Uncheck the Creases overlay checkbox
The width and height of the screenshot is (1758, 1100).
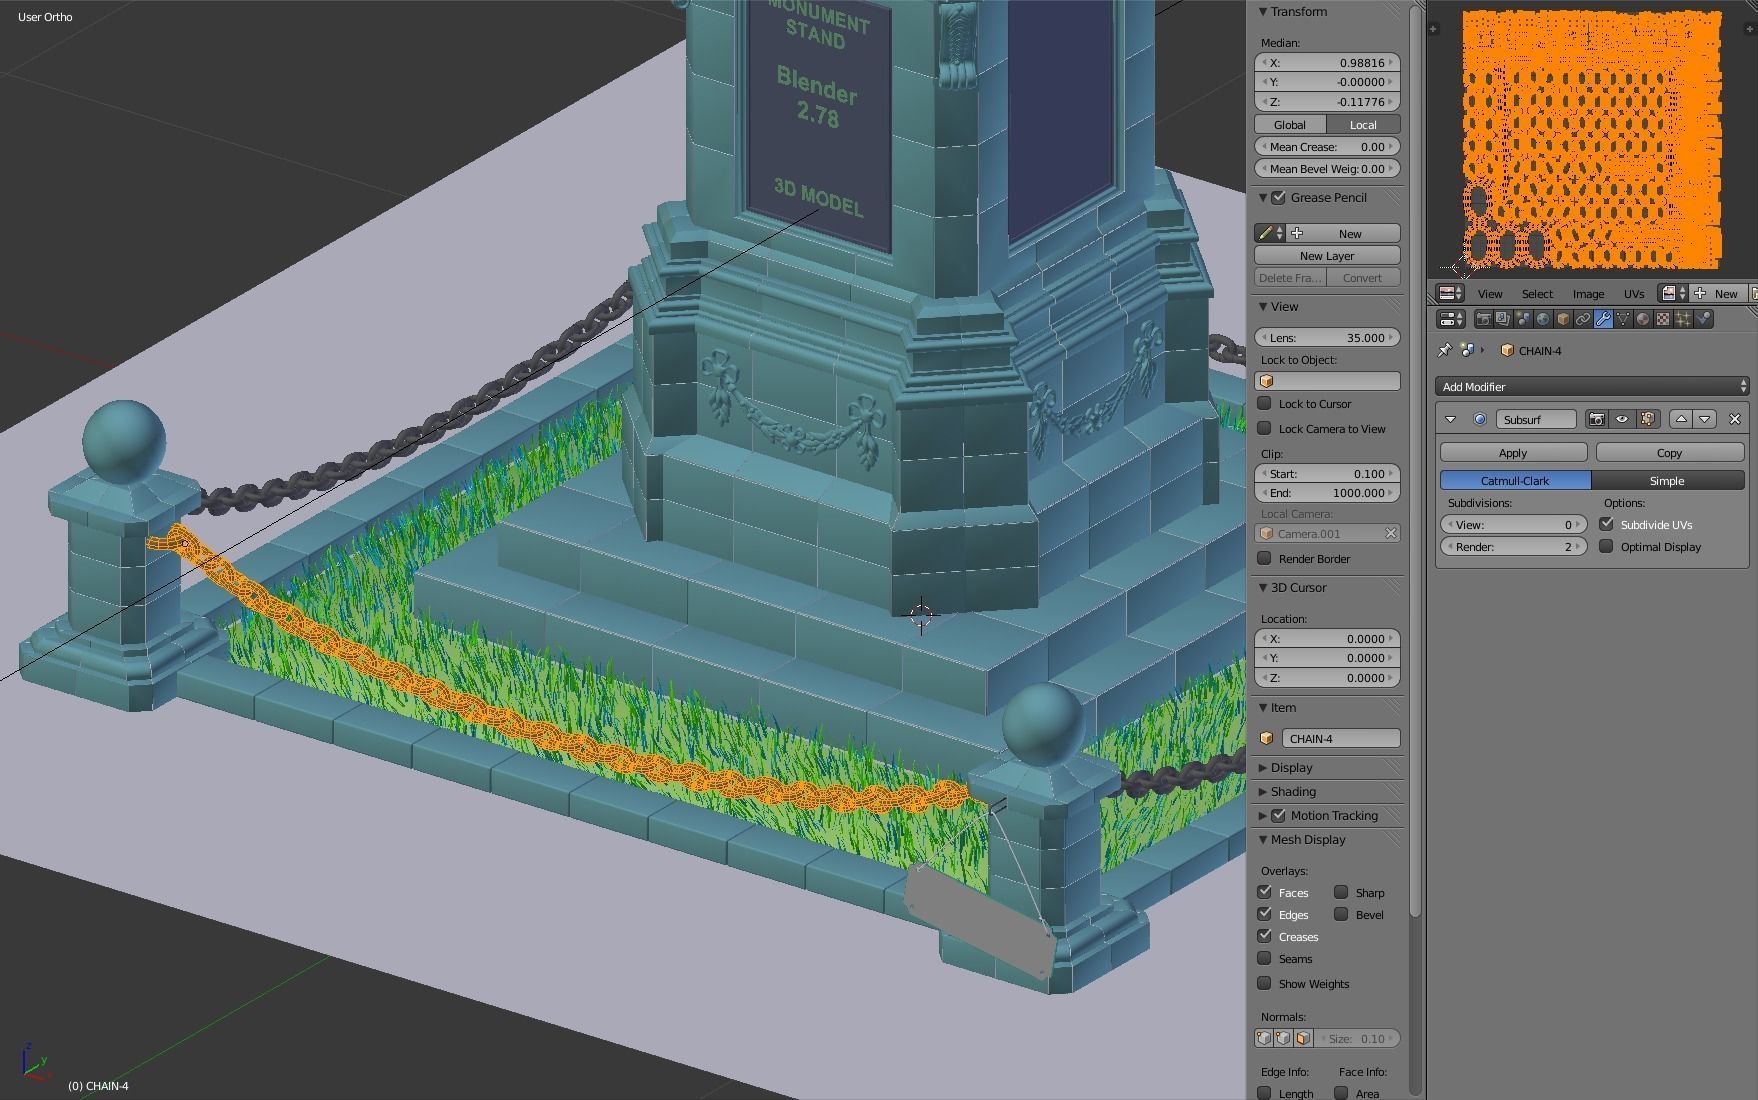tap(1264, 936)
